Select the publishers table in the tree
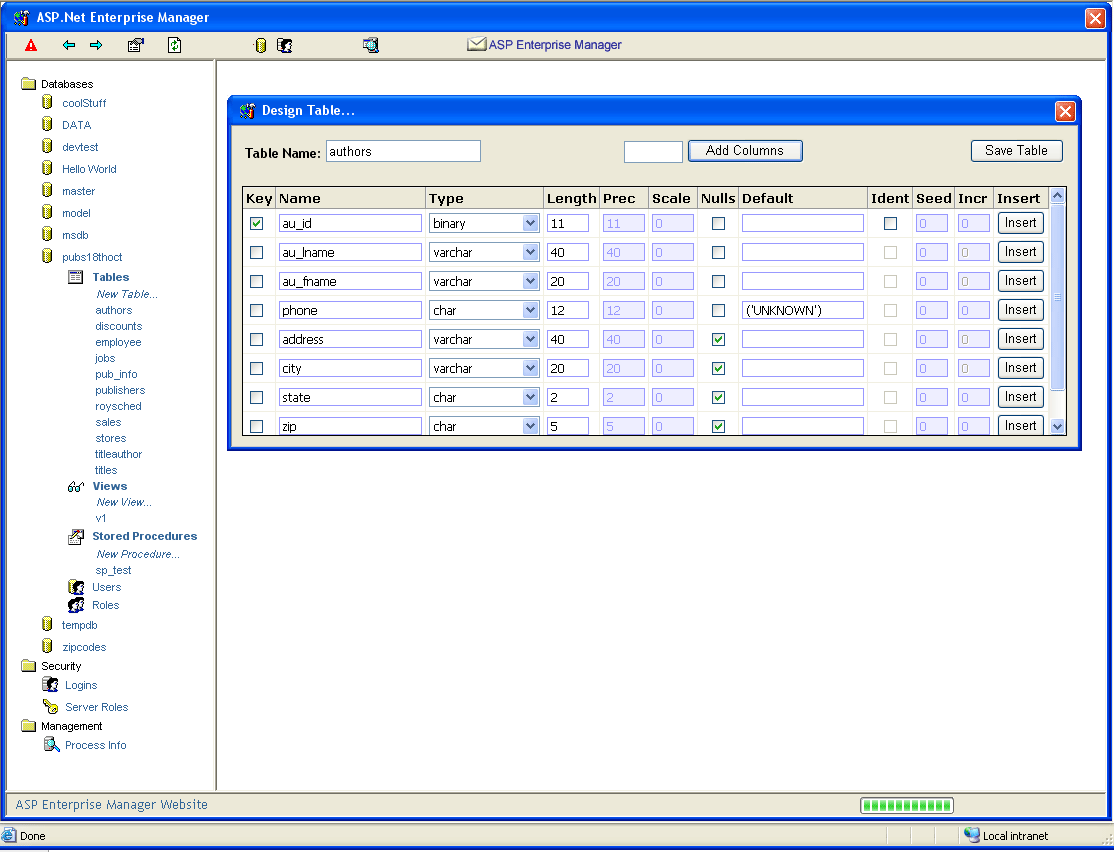 [x=120, y=390]
